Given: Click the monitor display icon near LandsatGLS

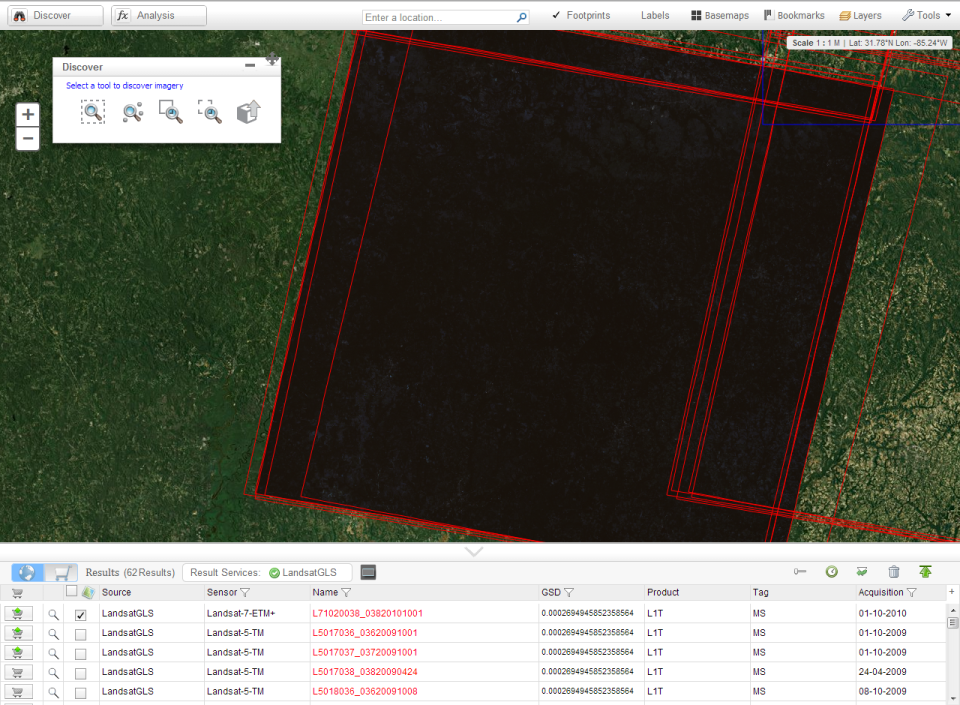Looking at the screenshot, I should (x=368, y=572).
